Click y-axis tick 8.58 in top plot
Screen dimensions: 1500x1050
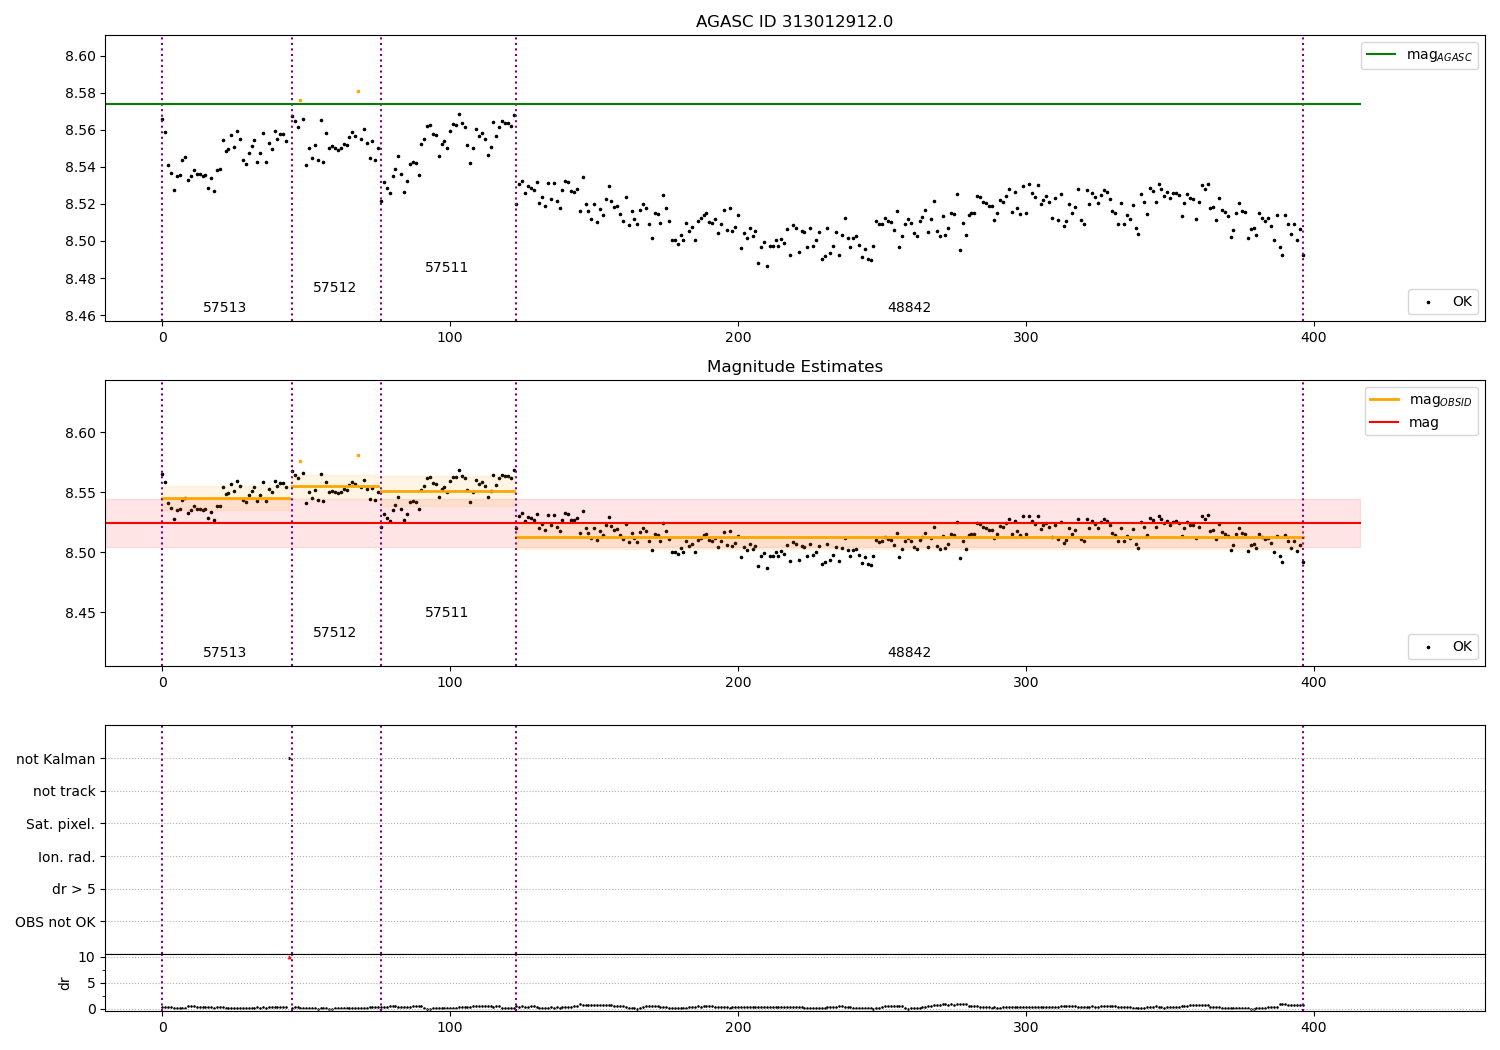79,94
